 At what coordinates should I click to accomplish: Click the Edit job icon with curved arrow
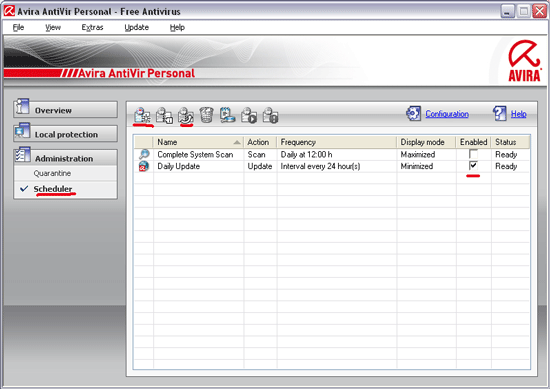[x=186, y=115]
